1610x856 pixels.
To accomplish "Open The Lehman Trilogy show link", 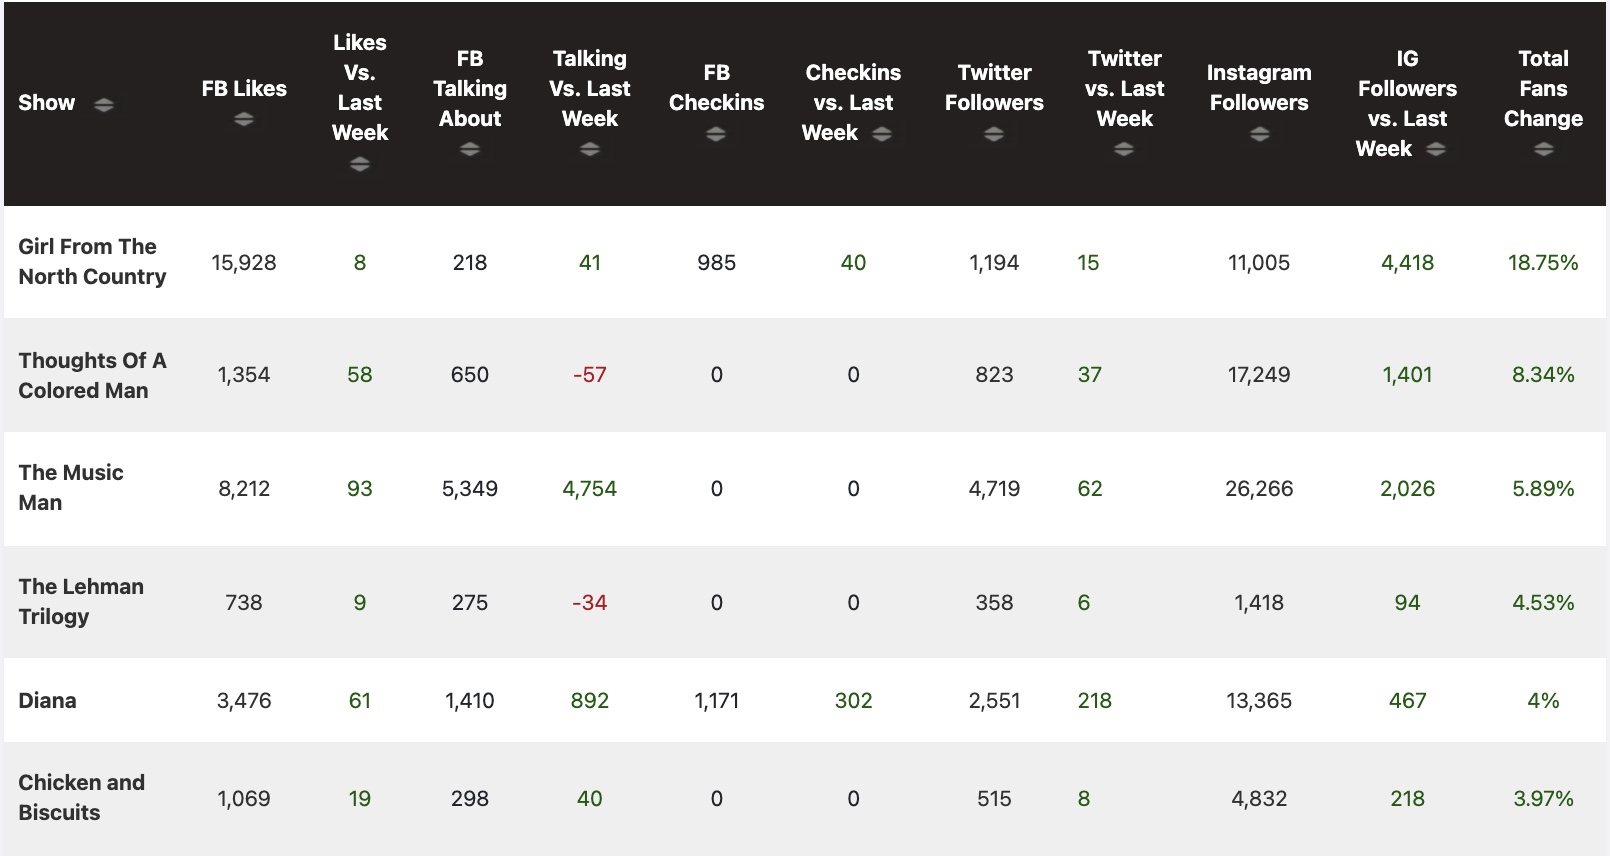I will coord(81,601).
